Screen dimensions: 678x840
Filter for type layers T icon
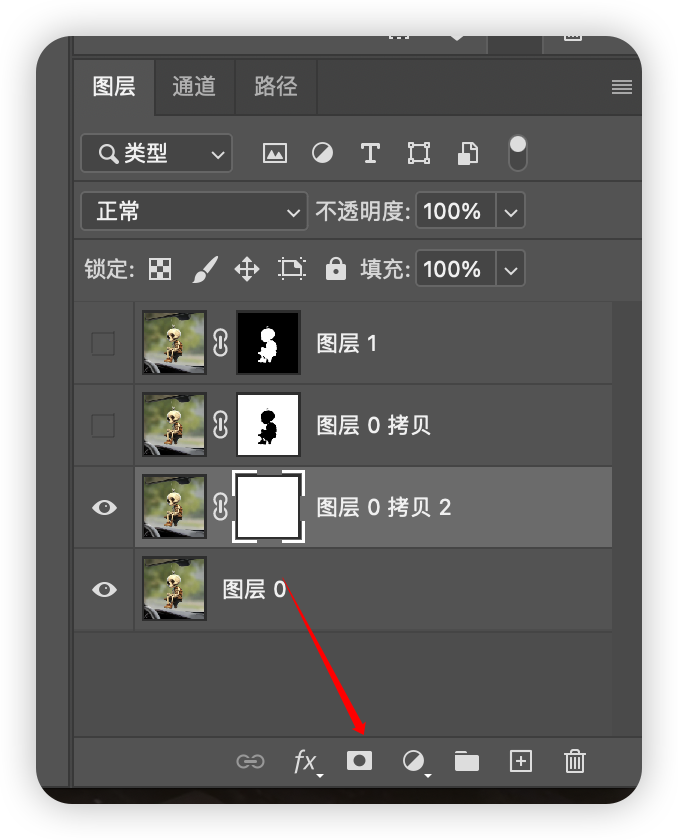[370, 153]
